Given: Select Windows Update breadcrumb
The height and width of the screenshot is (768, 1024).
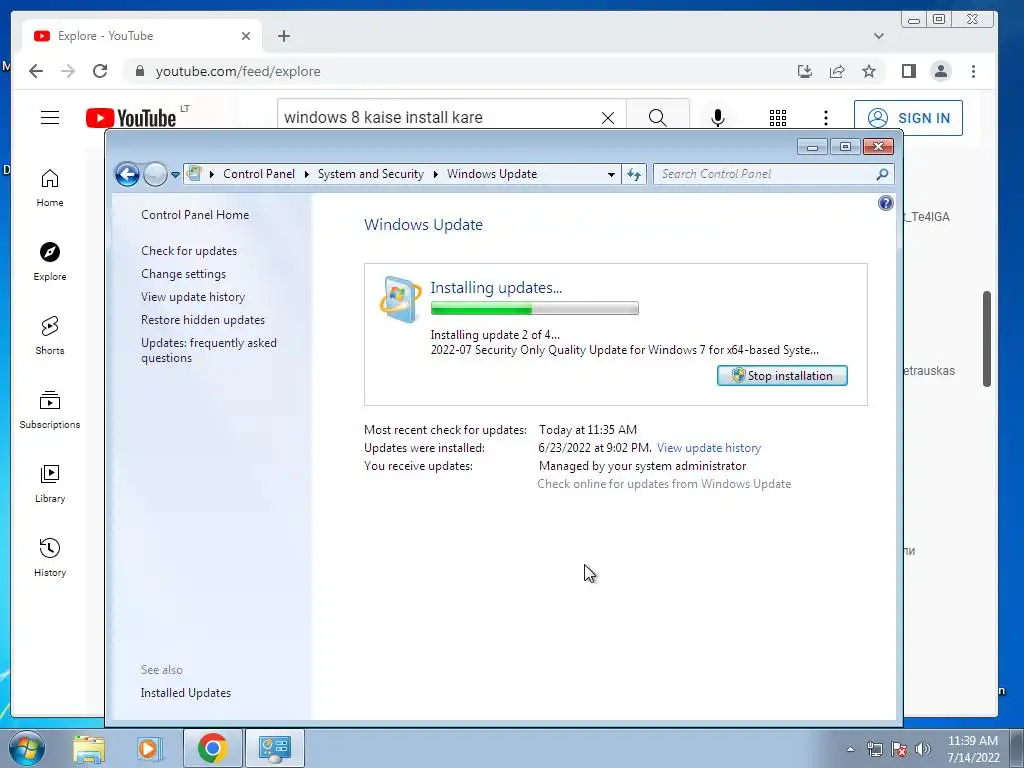Looking at the screenshot, I should click(492, 174).
